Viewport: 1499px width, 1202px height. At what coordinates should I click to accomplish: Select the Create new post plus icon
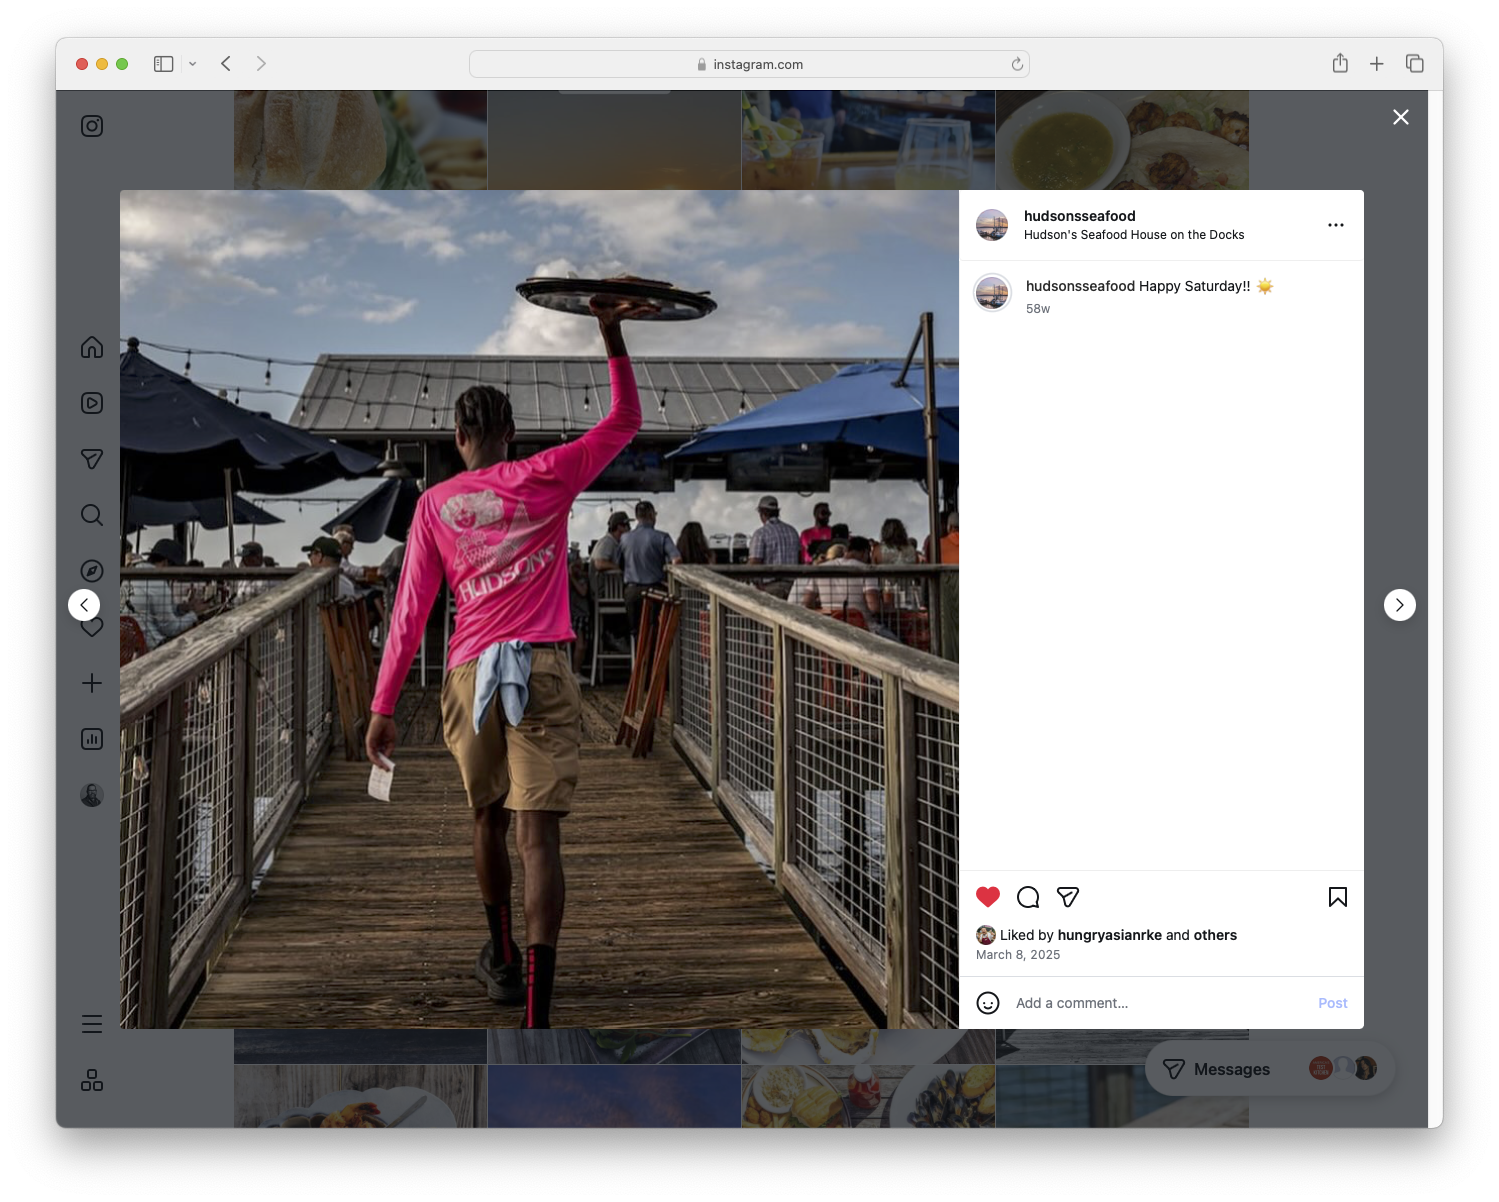91,683
